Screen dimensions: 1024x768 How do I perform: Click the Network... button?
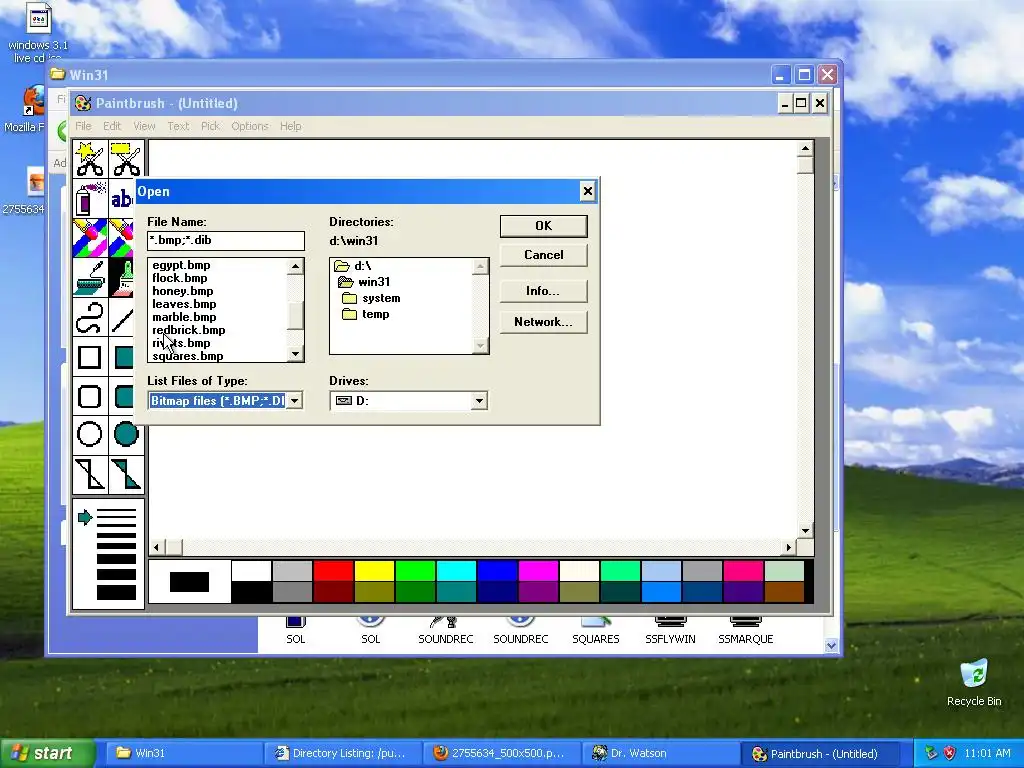543,322
